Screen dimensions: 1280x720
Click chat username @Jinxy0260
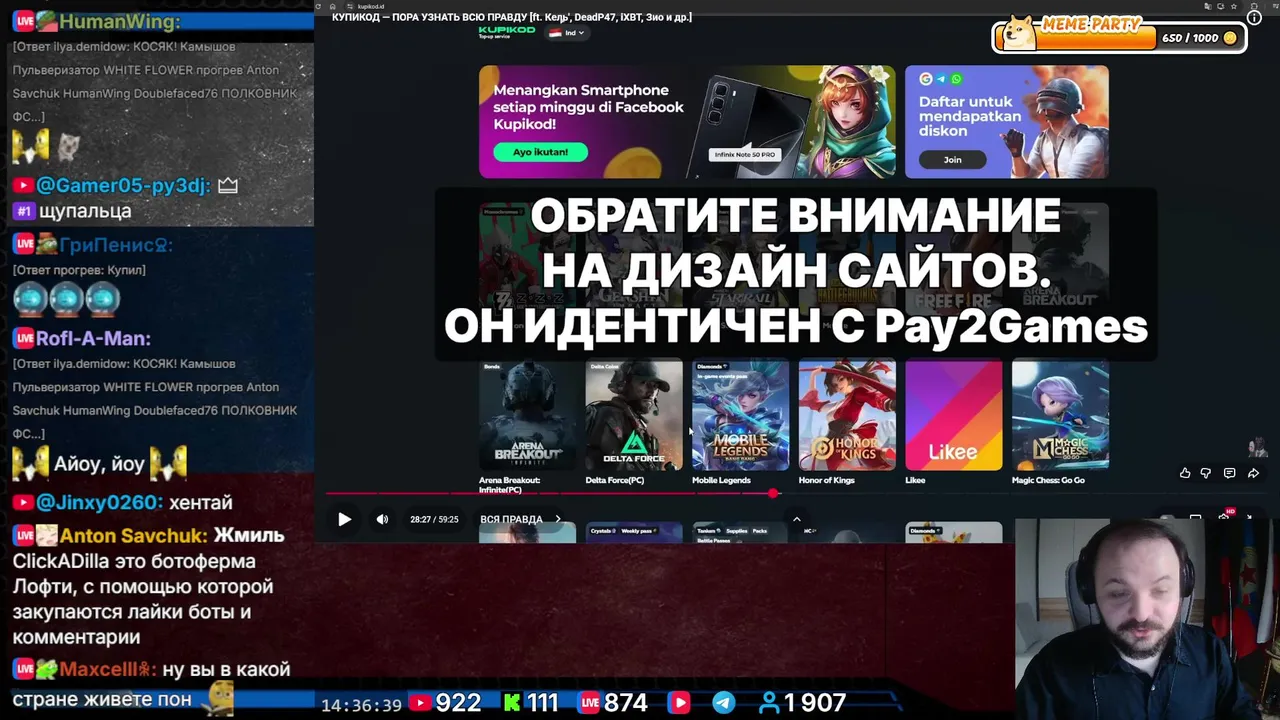pyautogui.click(x=99, y=503)
